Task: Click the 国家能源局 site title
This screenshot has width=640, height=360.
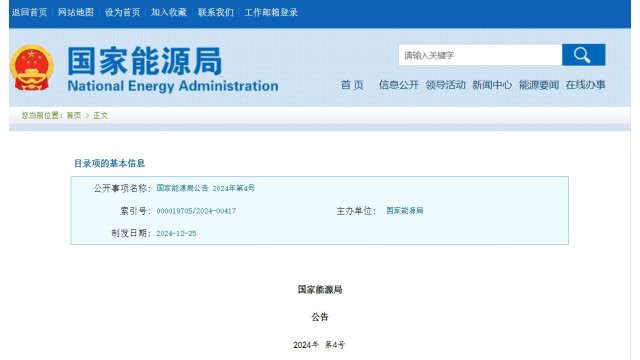Action: click(x=145, y=61)
